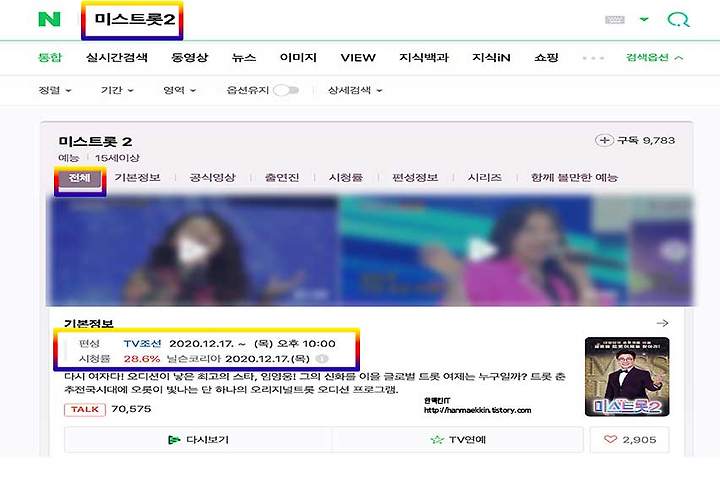
Task: Open the on-screen keyboard icon
Action: coord(614,20)
